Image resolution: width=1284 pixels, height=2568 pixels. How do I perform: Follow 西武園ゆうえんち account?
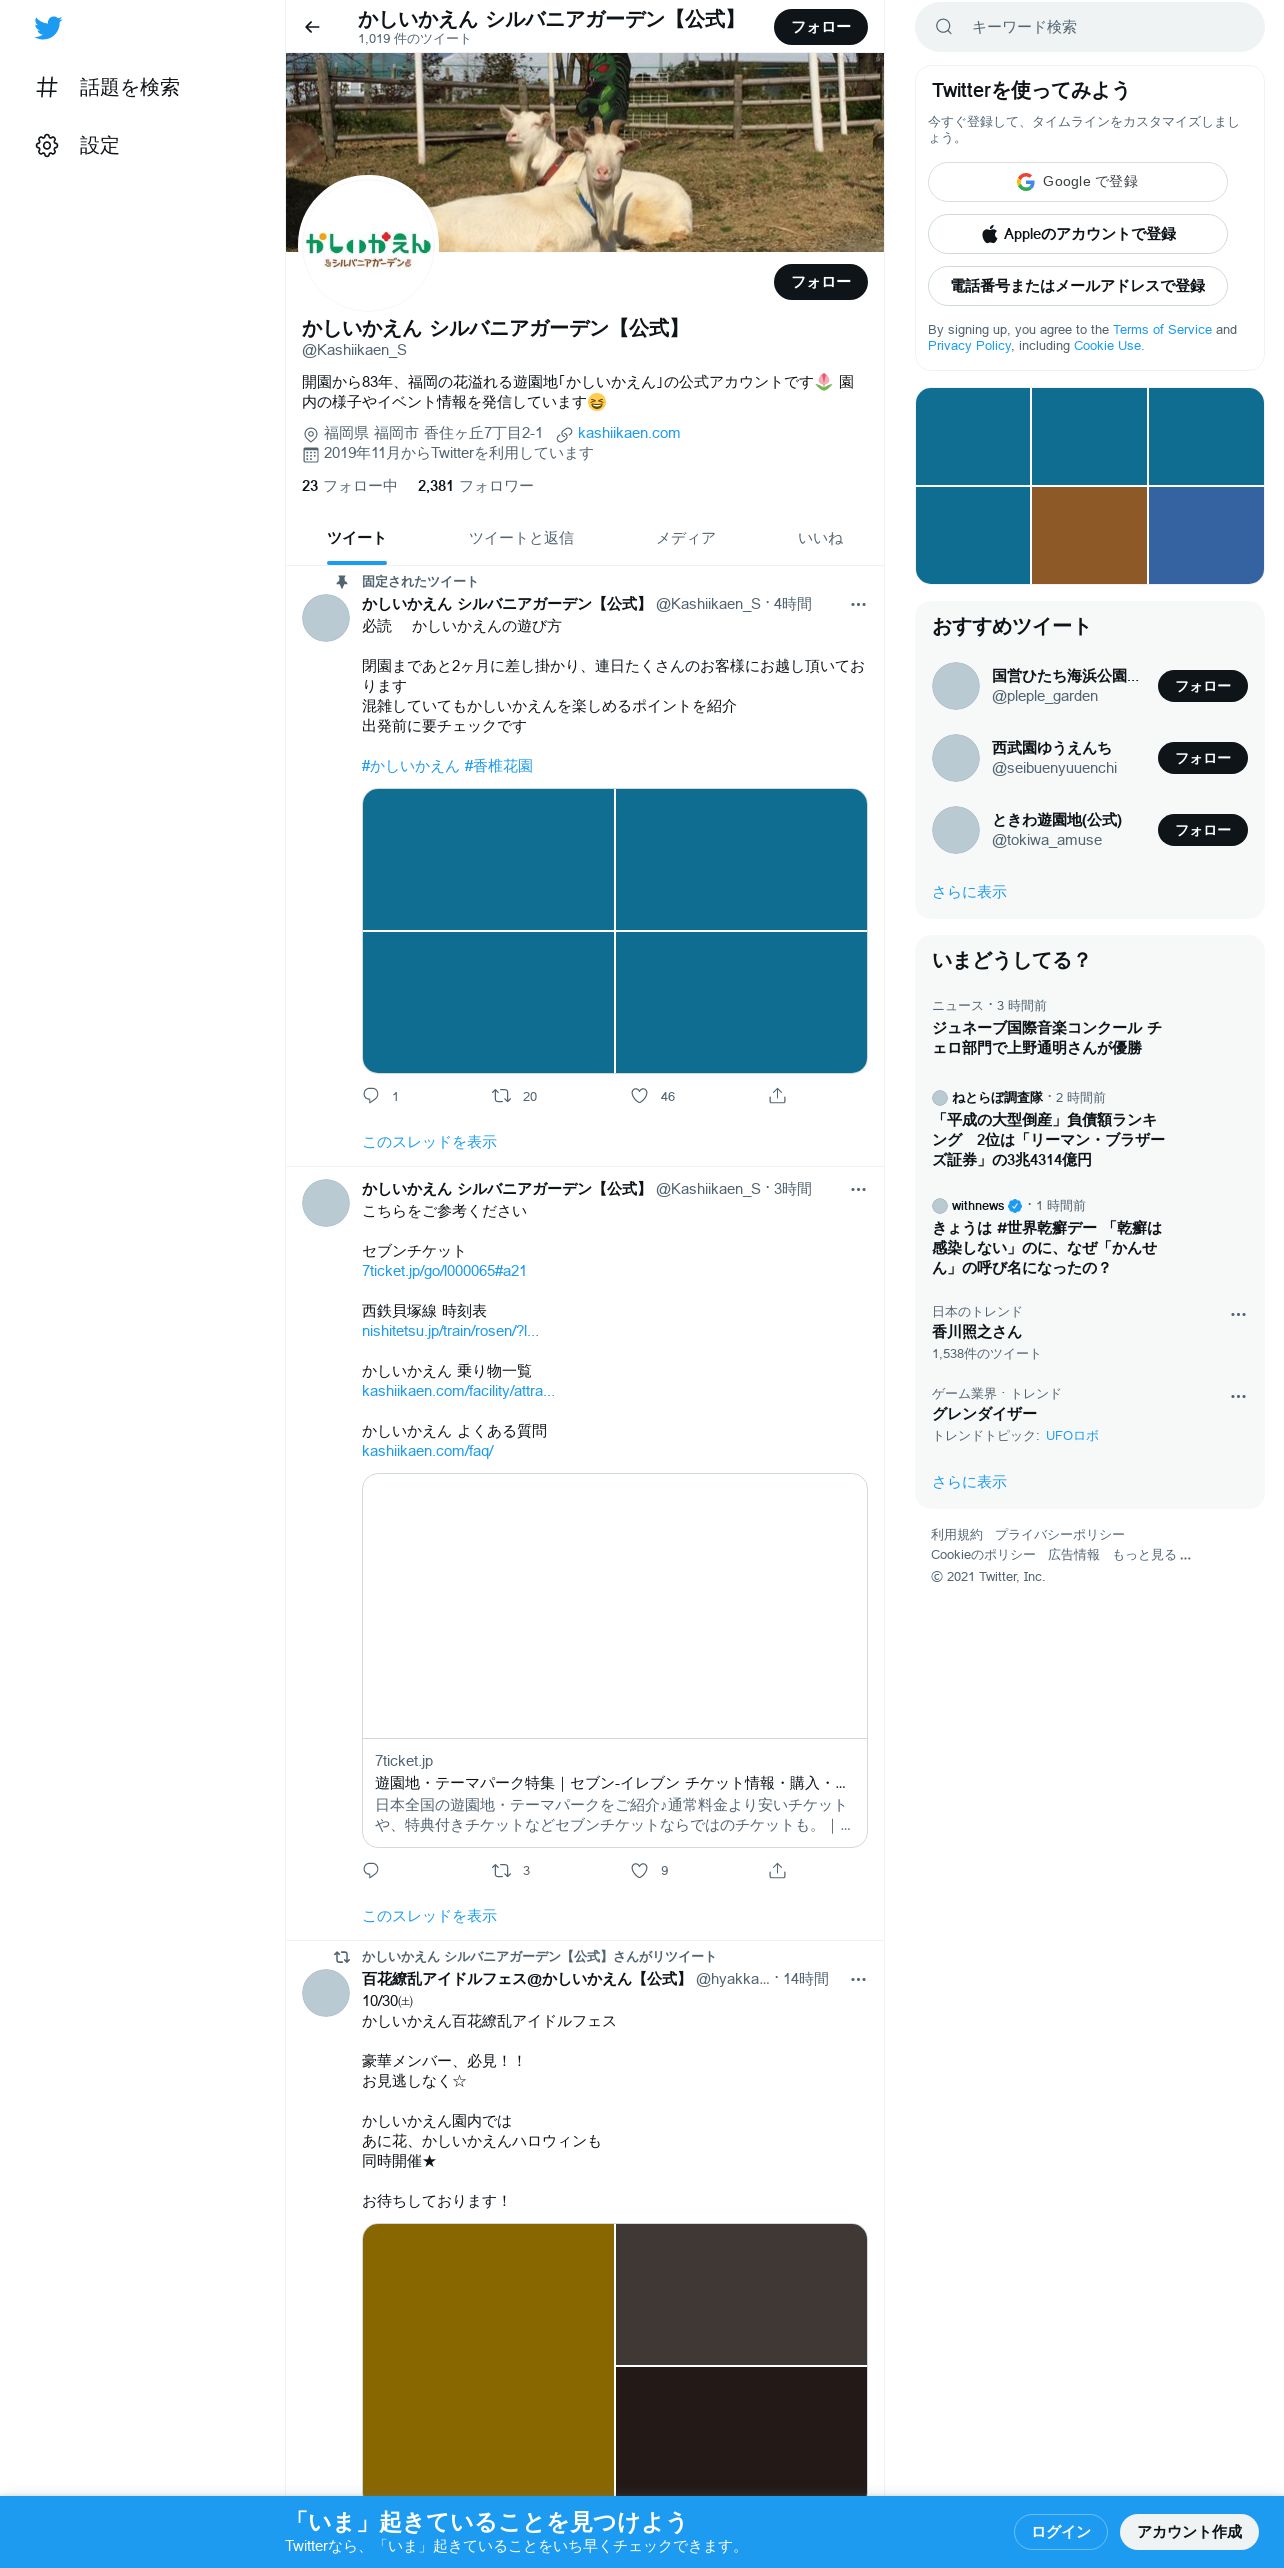(1203, 758)
